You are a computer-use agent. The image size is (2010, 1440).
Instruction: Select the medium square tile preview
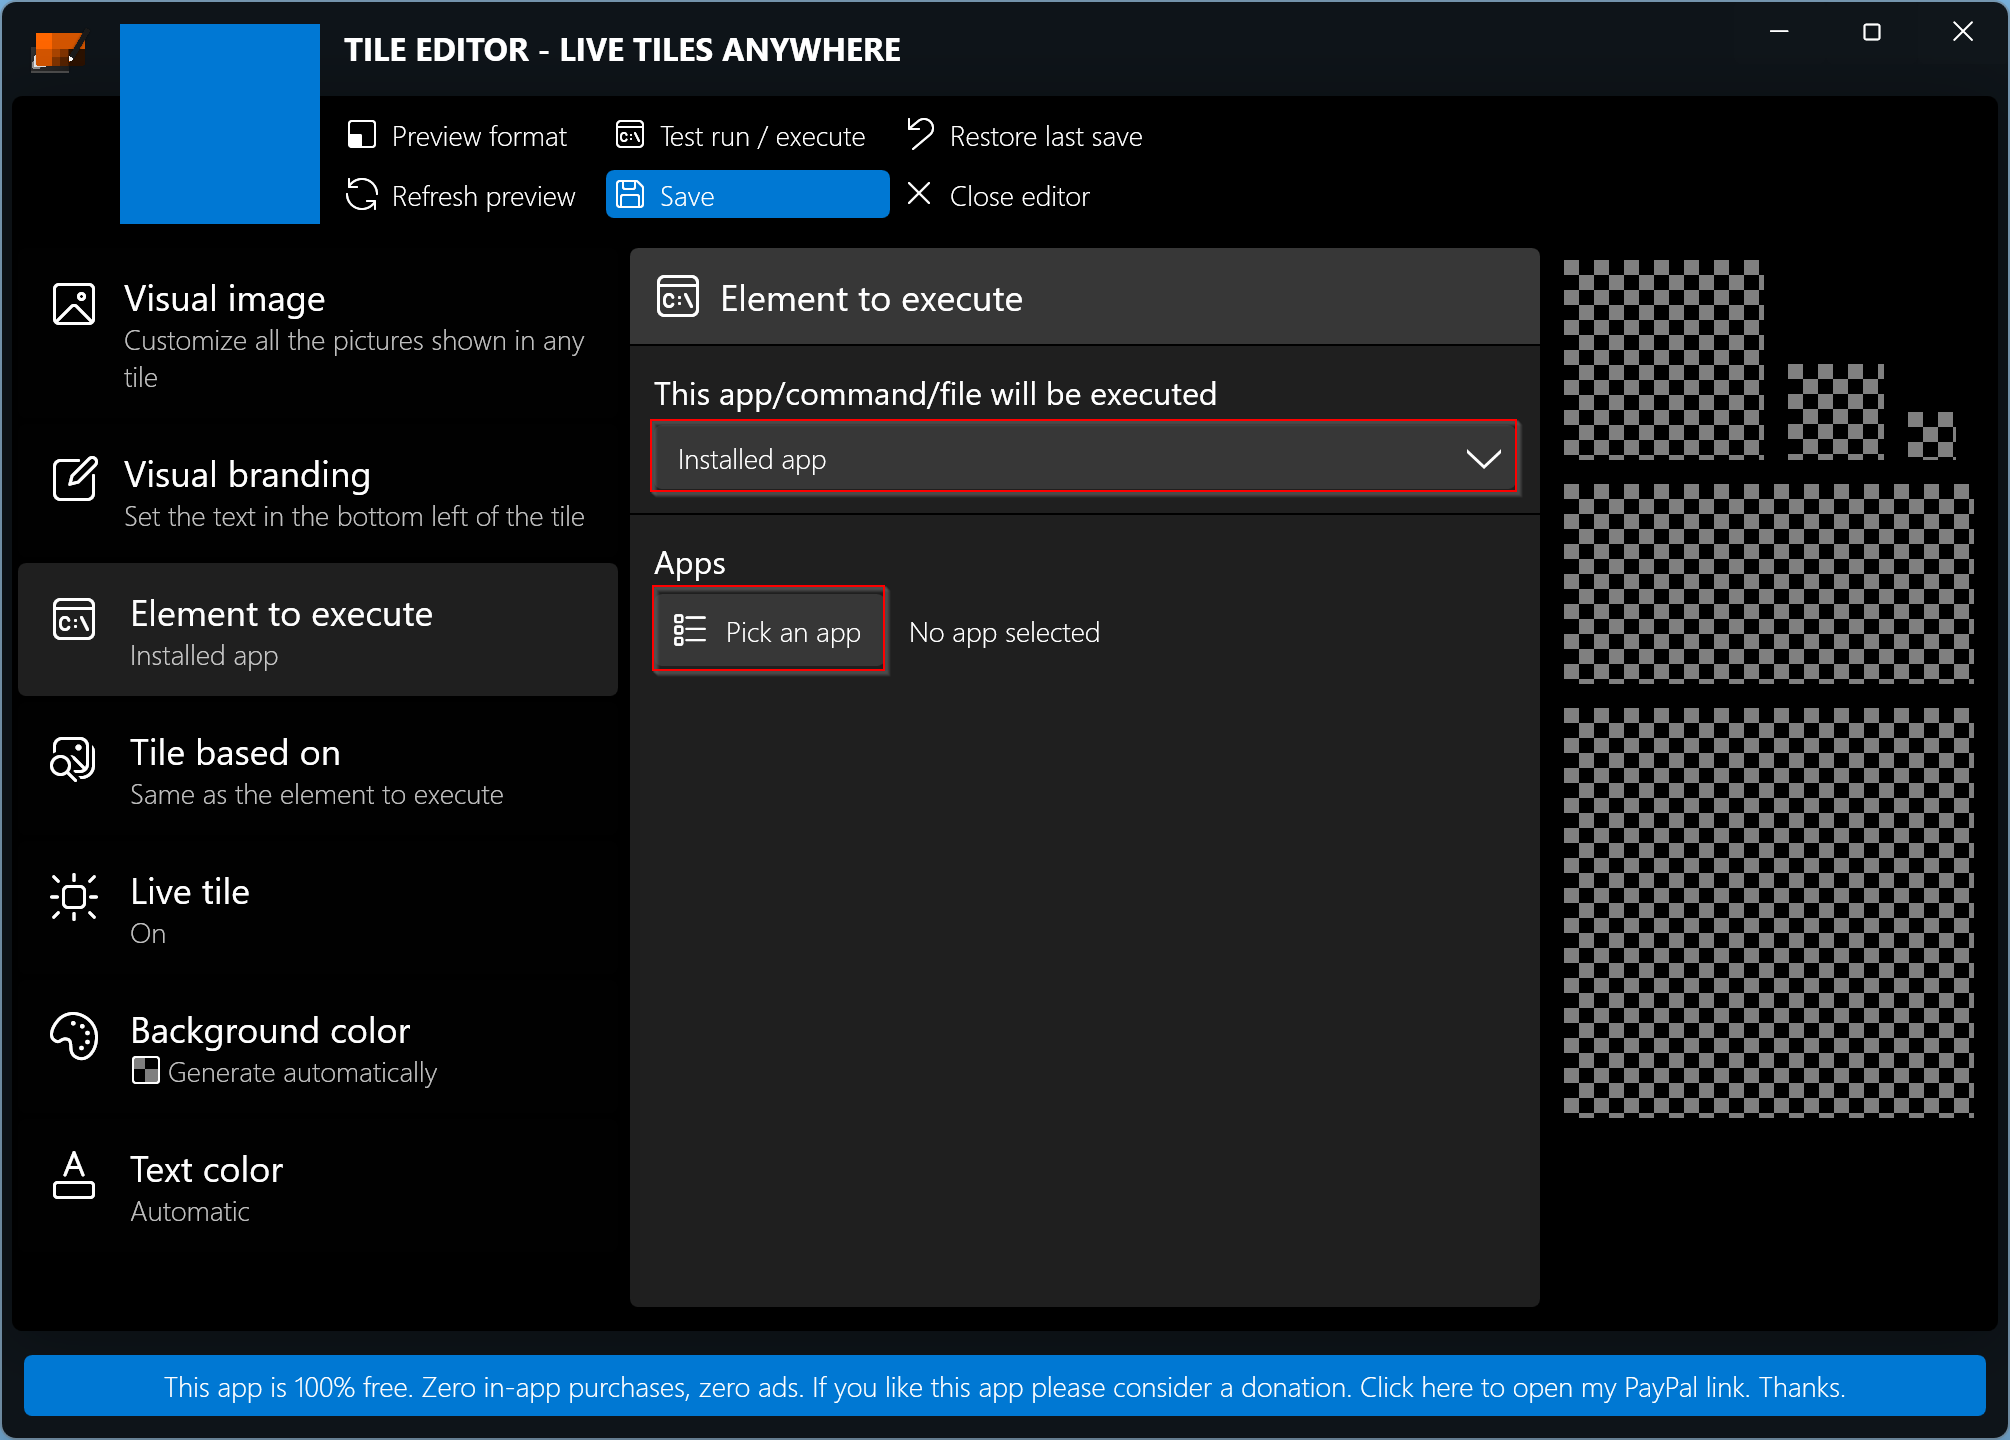[x=1663, y=360]
